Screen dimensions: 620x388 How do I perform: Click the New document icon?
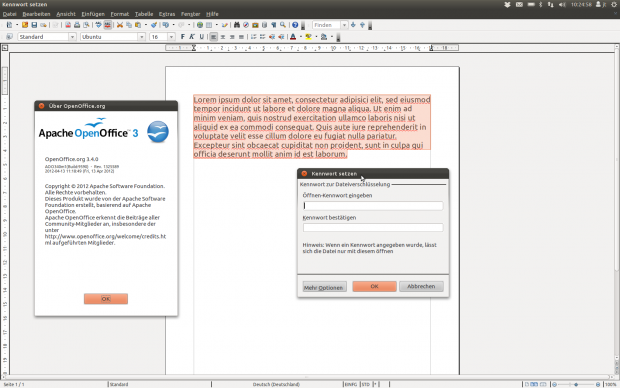pyautogui.click(x=9, y=25)
